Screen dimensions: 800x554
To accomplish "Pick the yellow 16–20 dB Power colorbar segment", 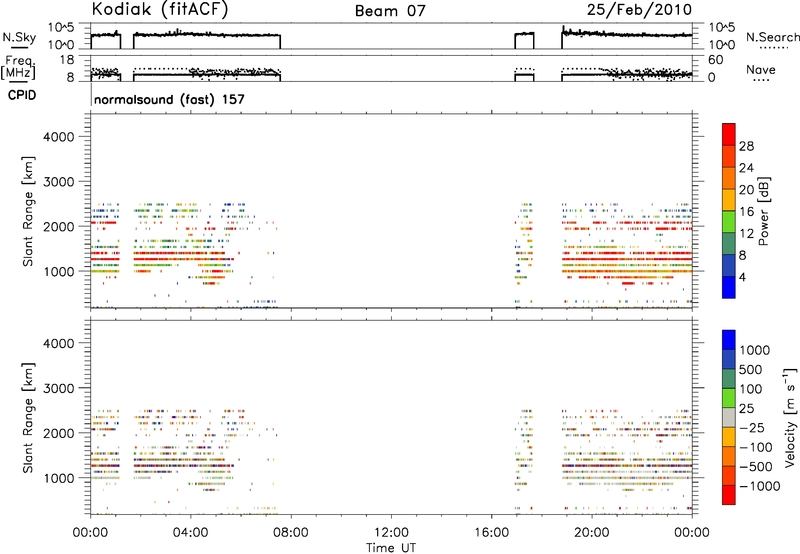I will coord(729,200).
